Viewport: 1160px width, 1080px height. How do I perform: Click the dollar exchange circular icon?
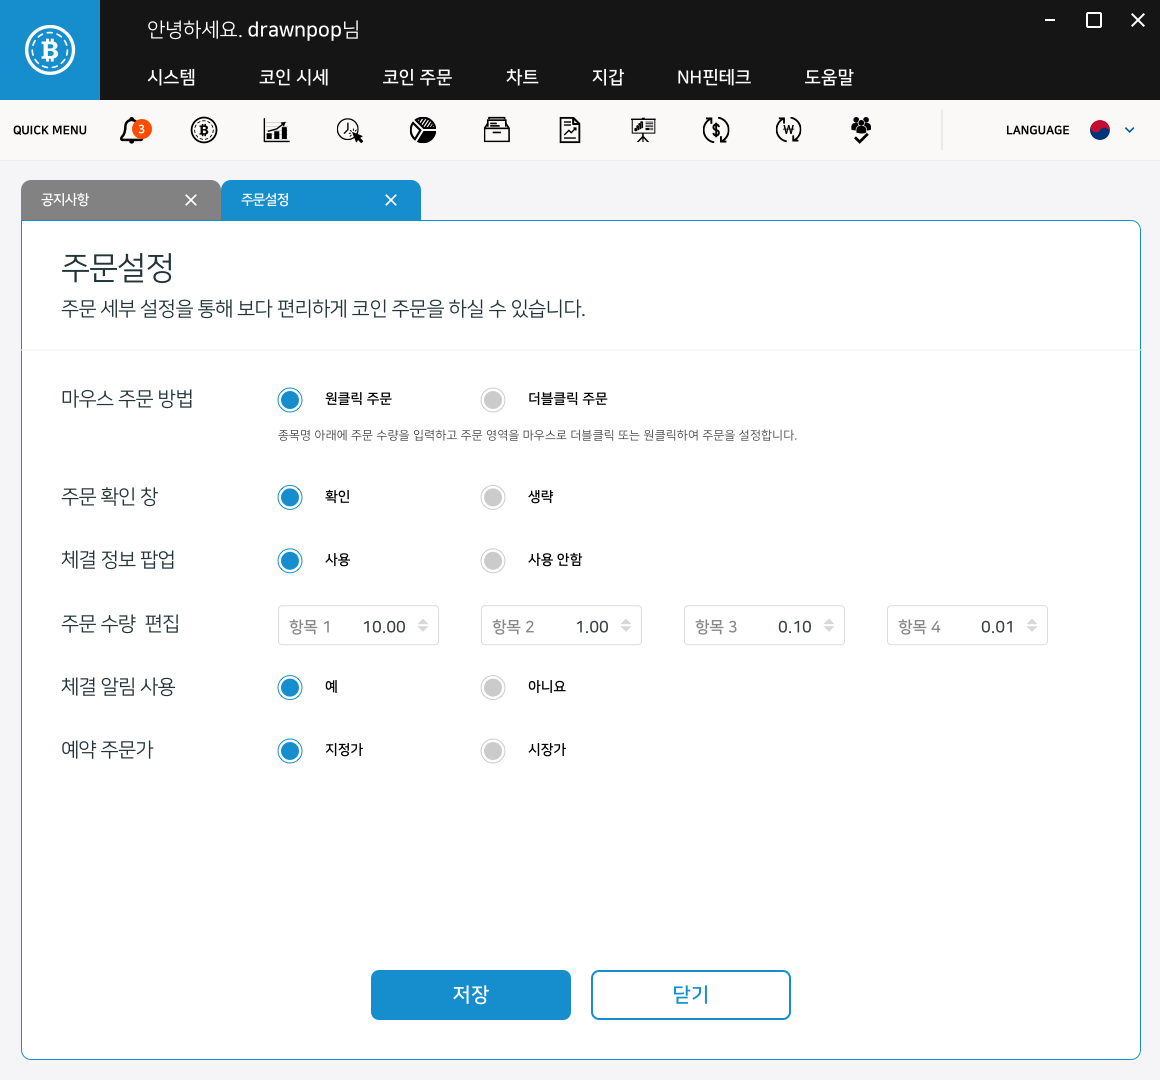point(715,130)
